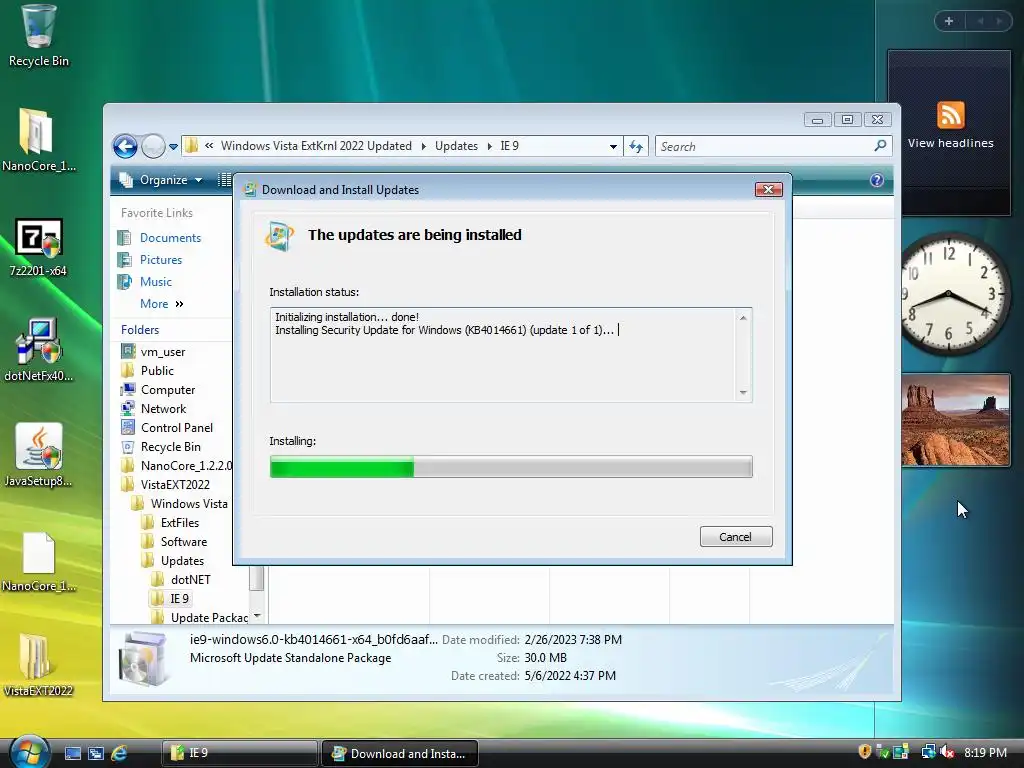Open Documents in Favorite Links
Image resolution: width=1024 pixels, height=768 pixels.
coord(170,238)
